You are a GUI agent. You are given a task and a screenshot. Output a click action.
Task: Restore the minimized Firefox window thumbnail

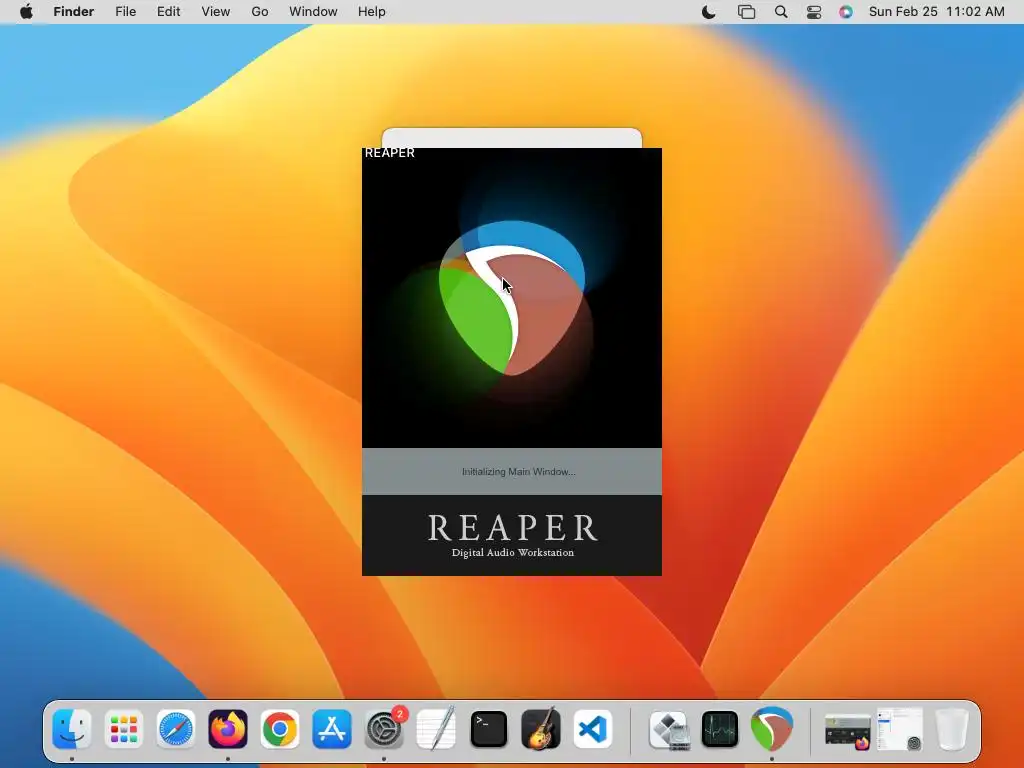click(x=848, y=730)
